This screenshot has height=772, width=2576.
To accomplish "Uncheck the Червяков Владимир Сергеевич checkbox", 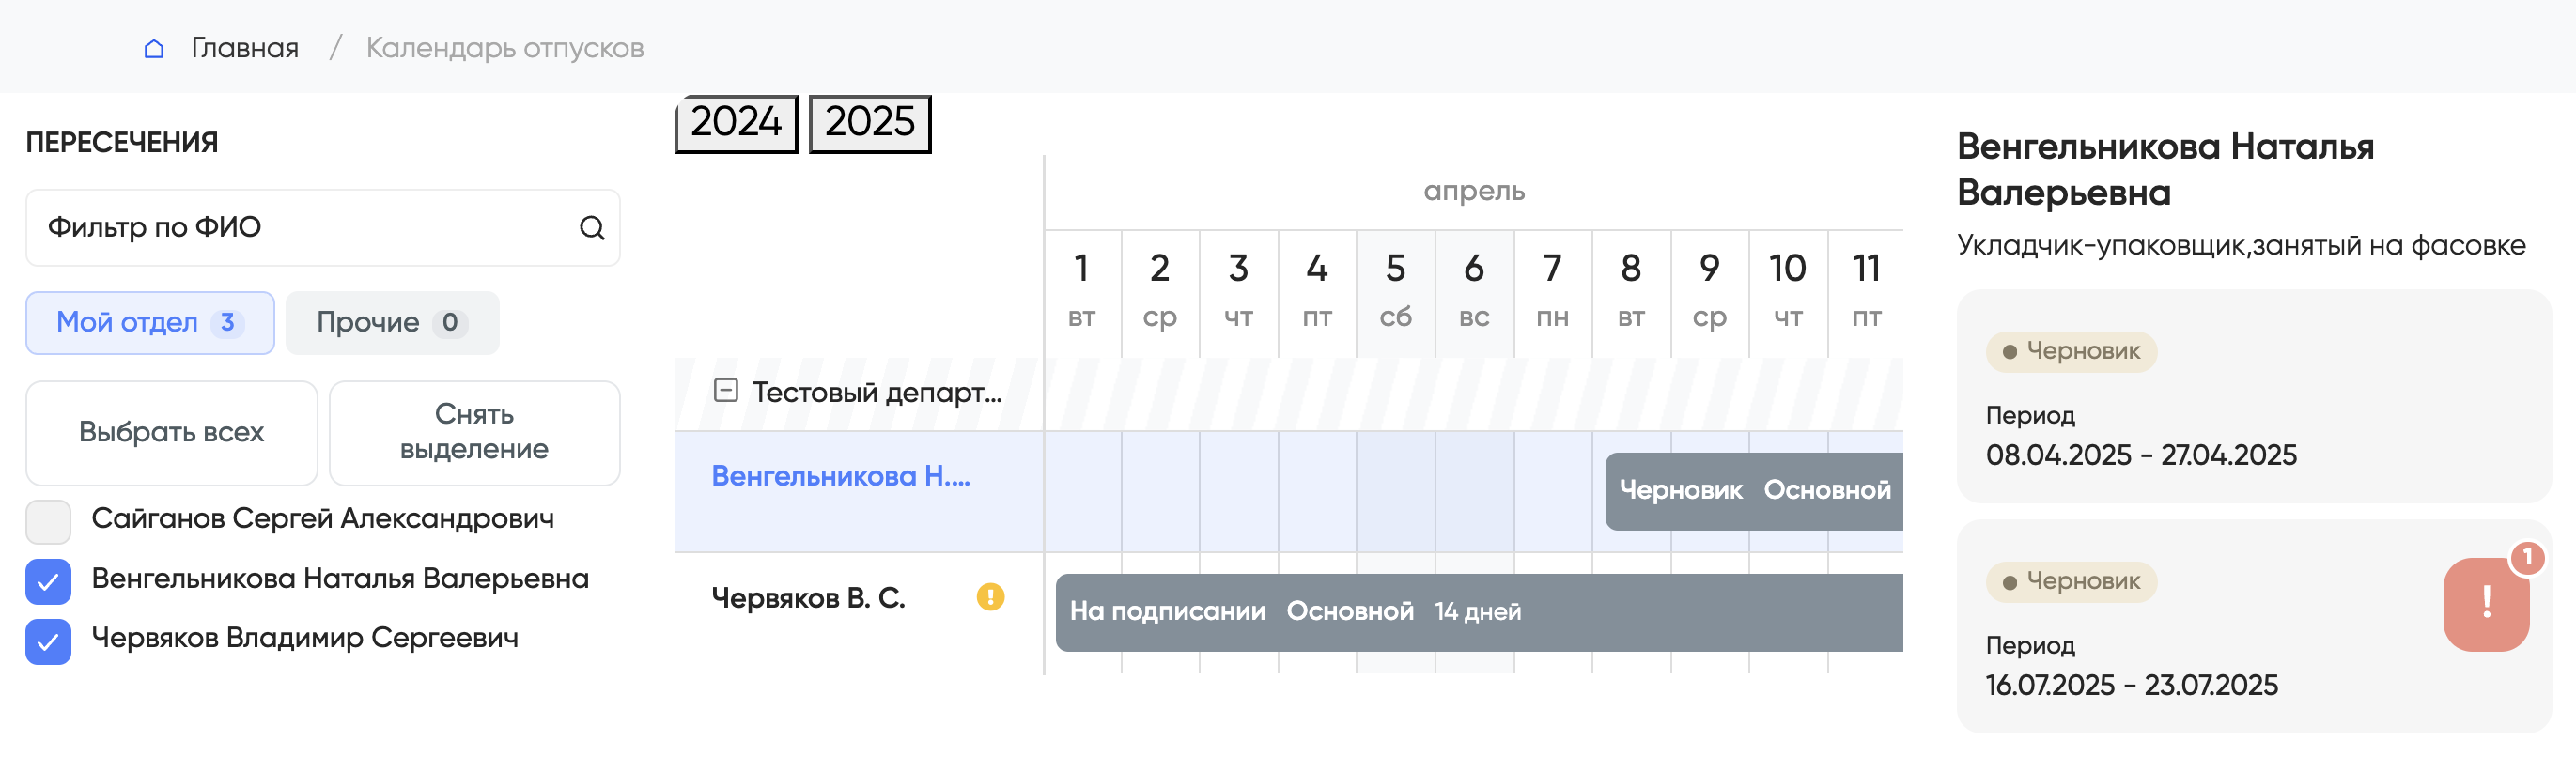I will (x=48, y=641).
